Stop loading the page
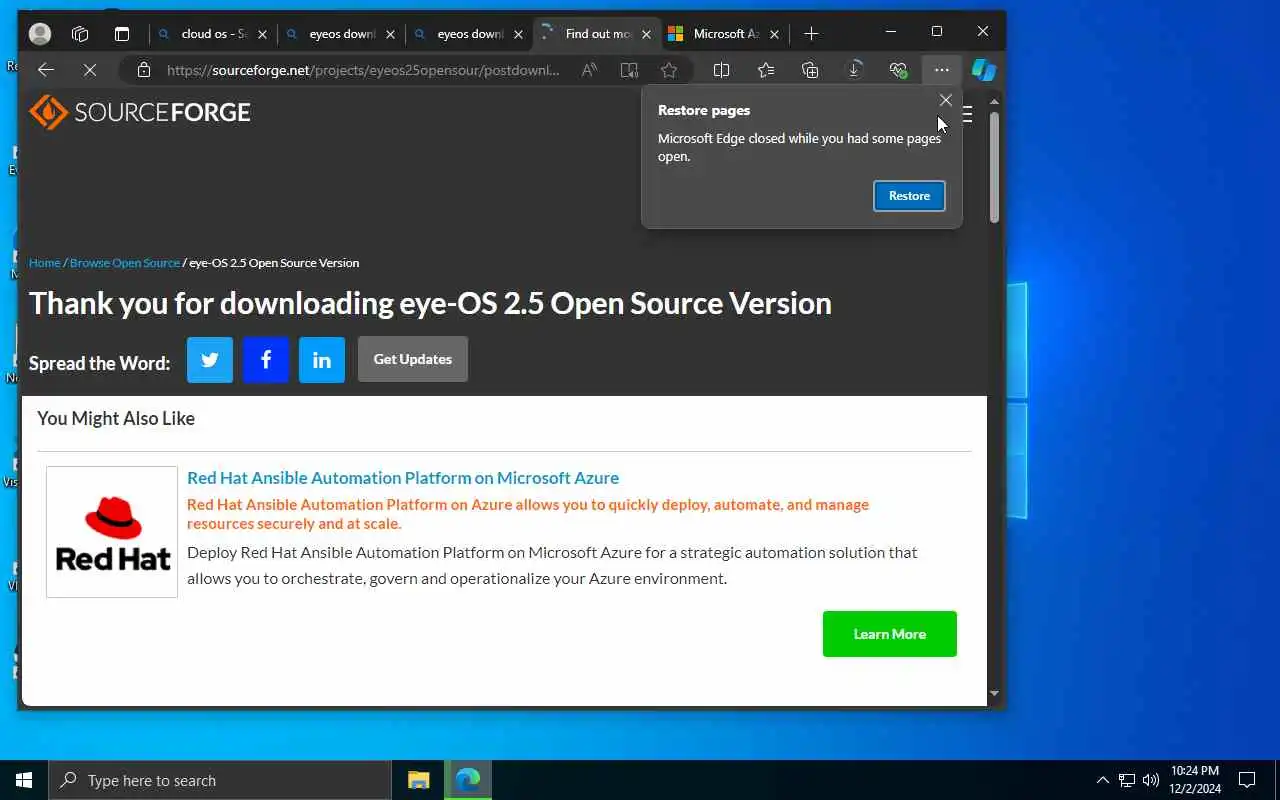 [x=89, y=70]
